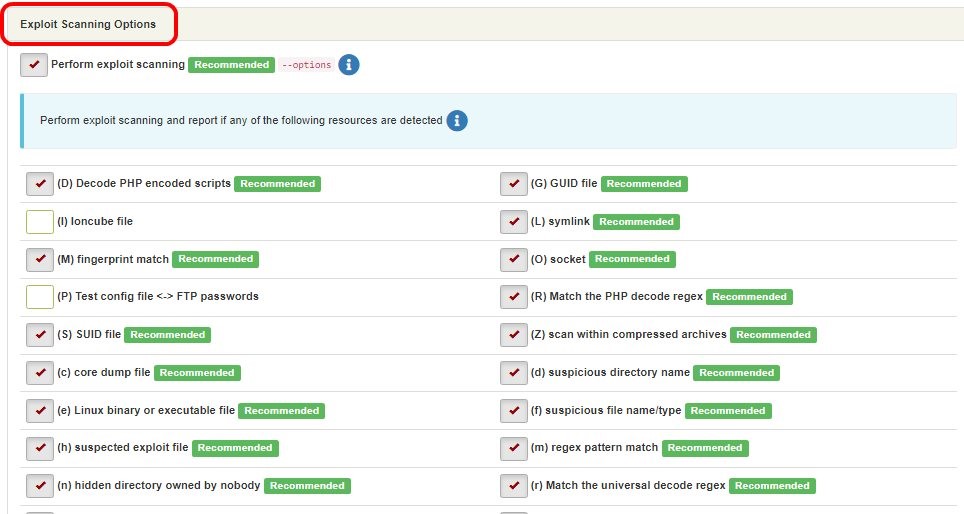This screenshot has width=964, height=514.
Task: Uncheck SUID file option
Action: pos(40,335)
